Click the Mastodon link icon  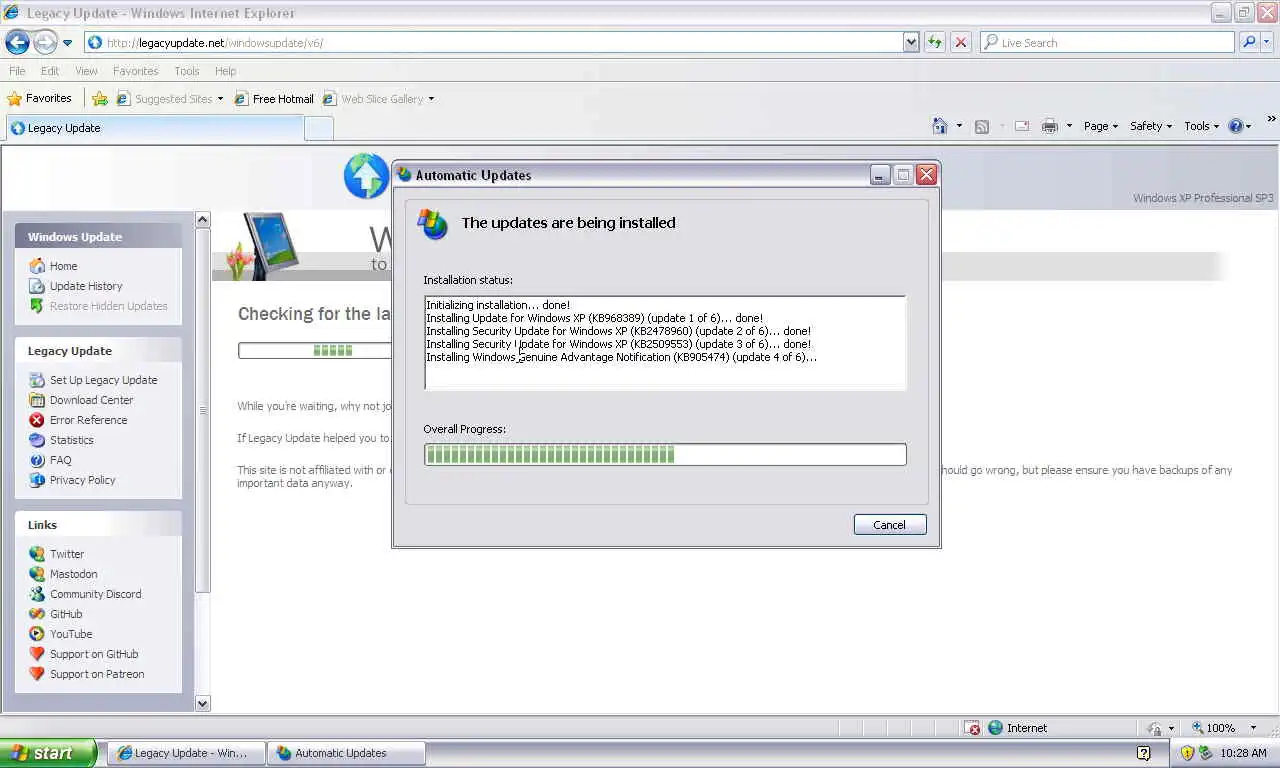37,574
